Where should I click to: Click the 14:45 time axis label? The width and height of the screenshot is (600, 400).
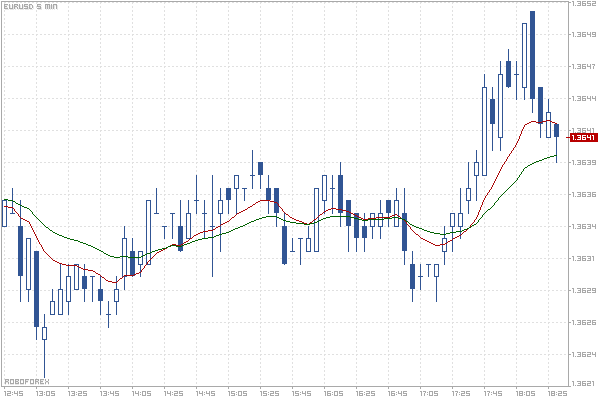click(x=205, y=393)
